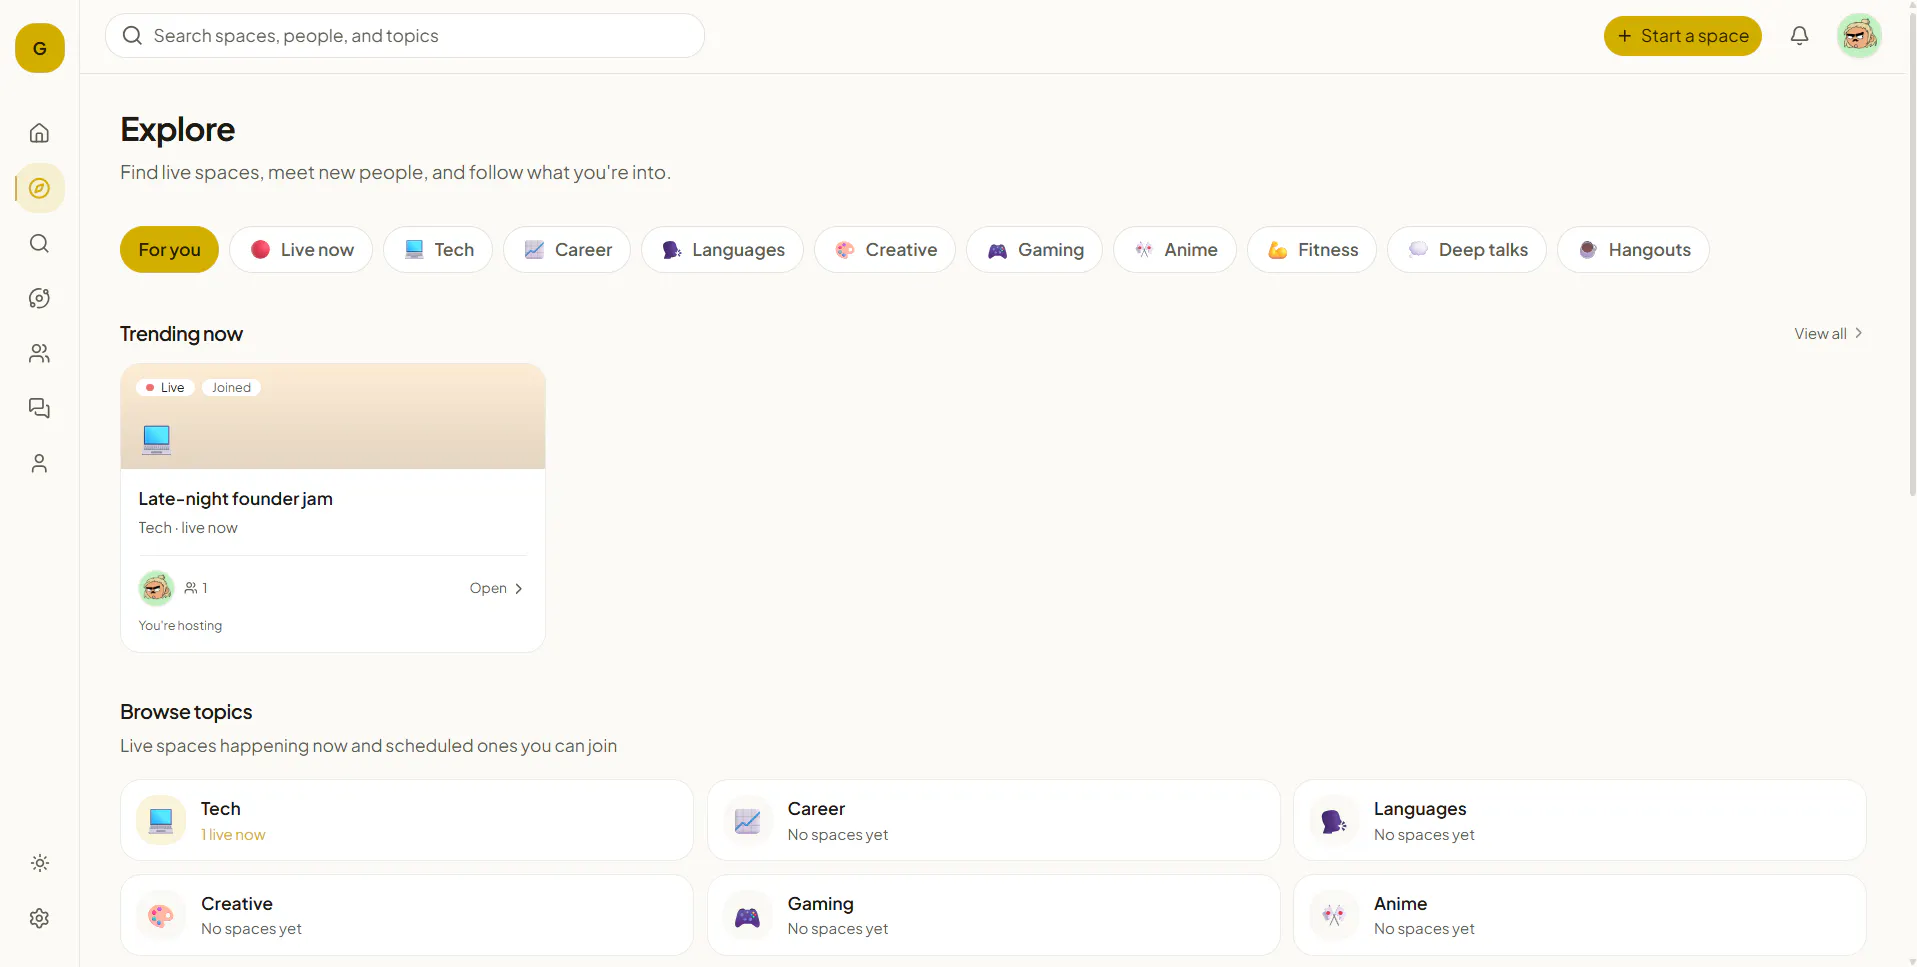Viewport: 1917px width, 967px height.
Task: Select the Languages filter chip
Action: click(722, 250)
